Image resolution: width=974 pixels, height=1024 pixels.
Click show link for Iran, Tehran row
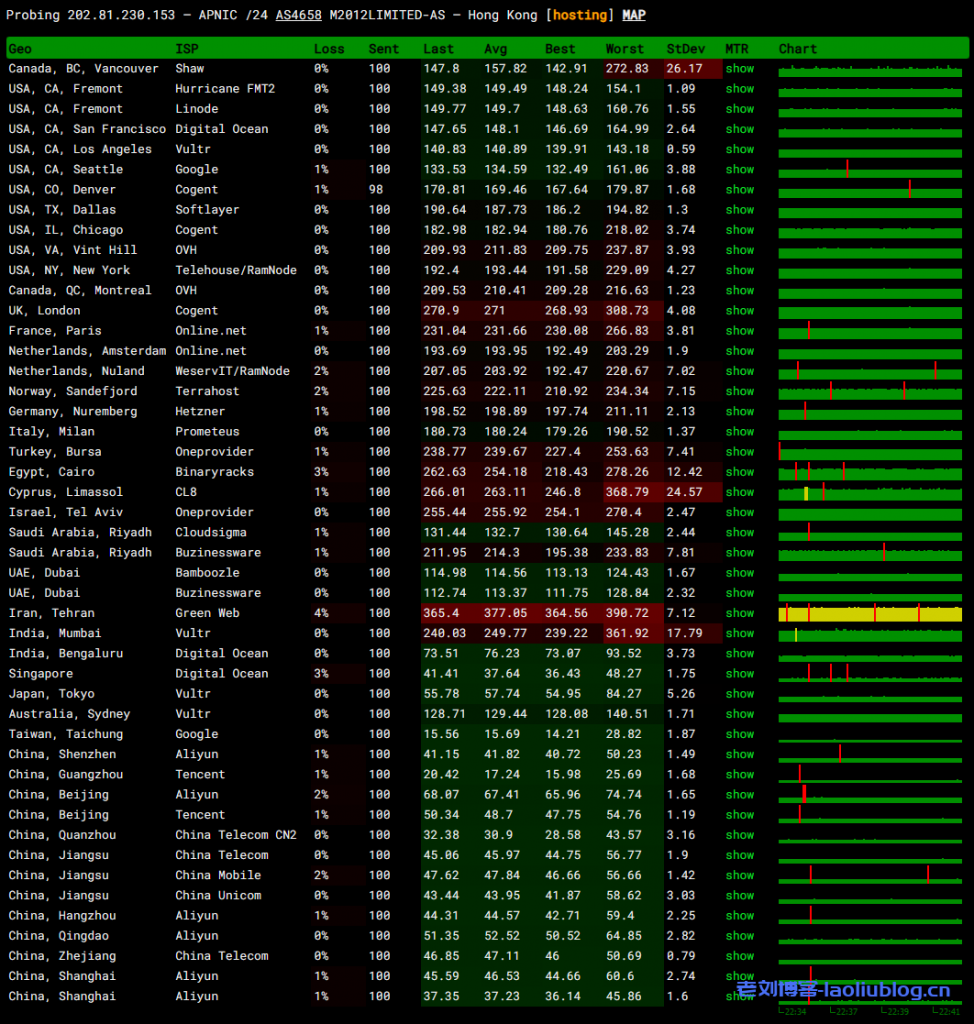click(x=740, y=613)
